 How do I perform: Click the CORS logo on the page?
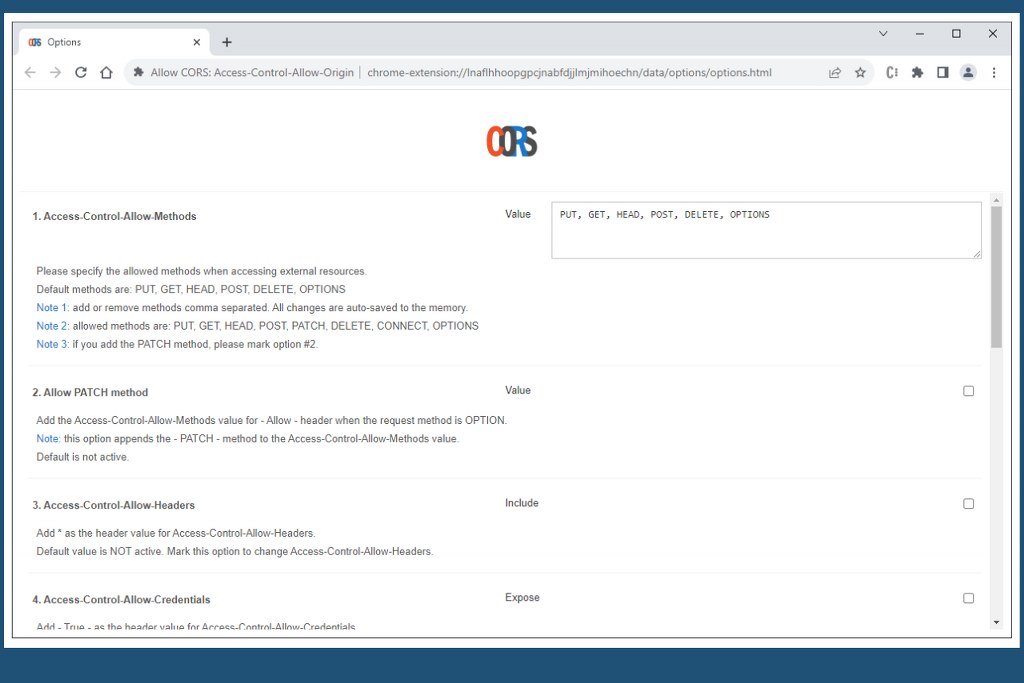(x=511, y=141)
